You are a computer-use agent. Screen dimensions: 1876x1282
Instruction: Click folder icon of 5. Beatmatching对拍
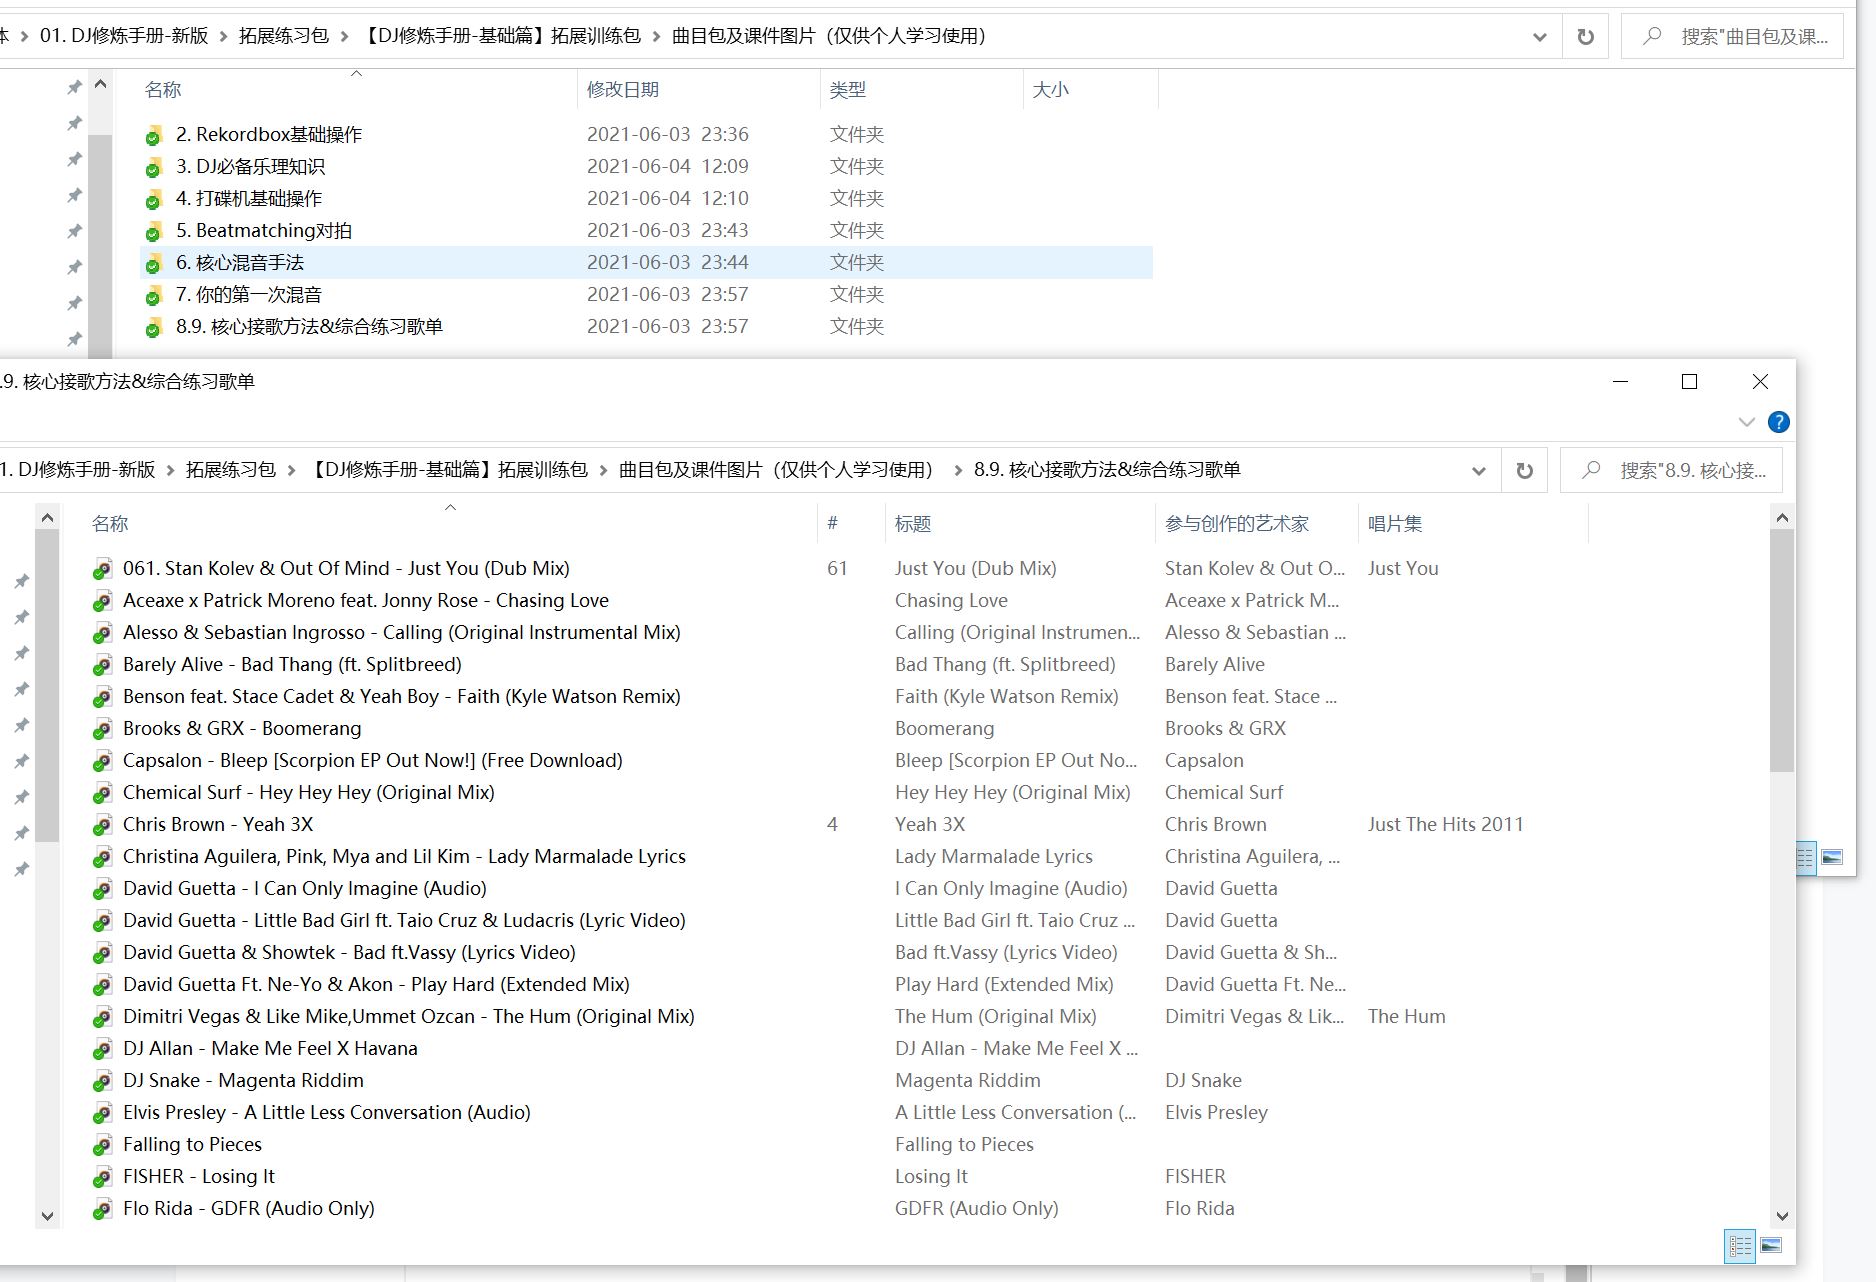tap(153, 231)
